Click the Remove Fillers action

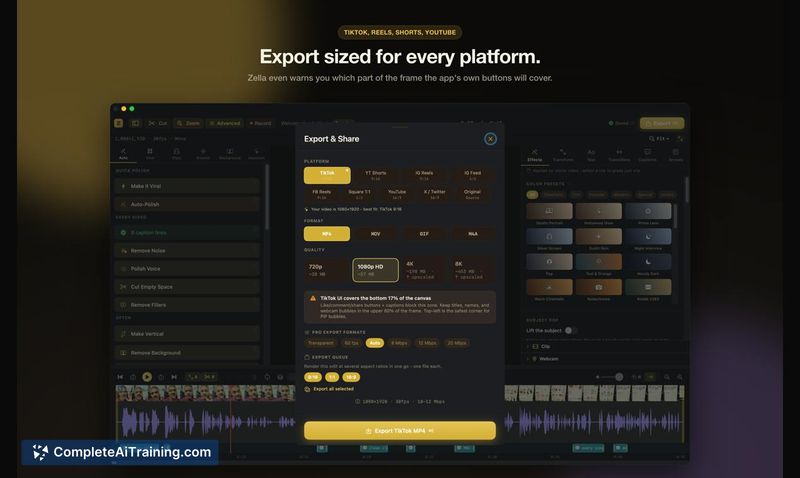[x=187, y=305]
